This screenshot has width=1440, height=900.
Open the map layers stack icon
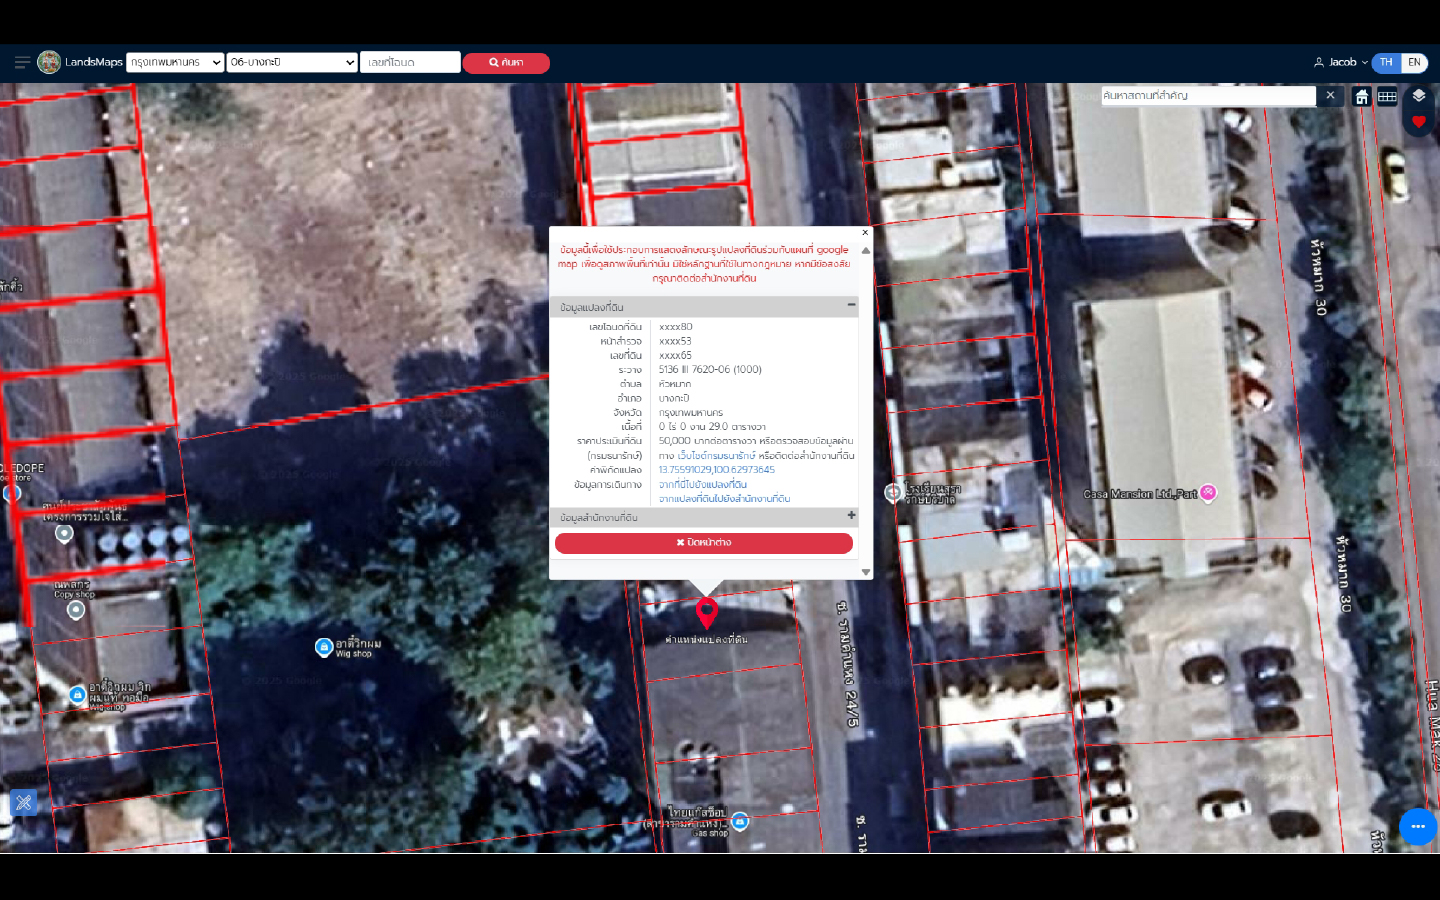point(1418,96)
